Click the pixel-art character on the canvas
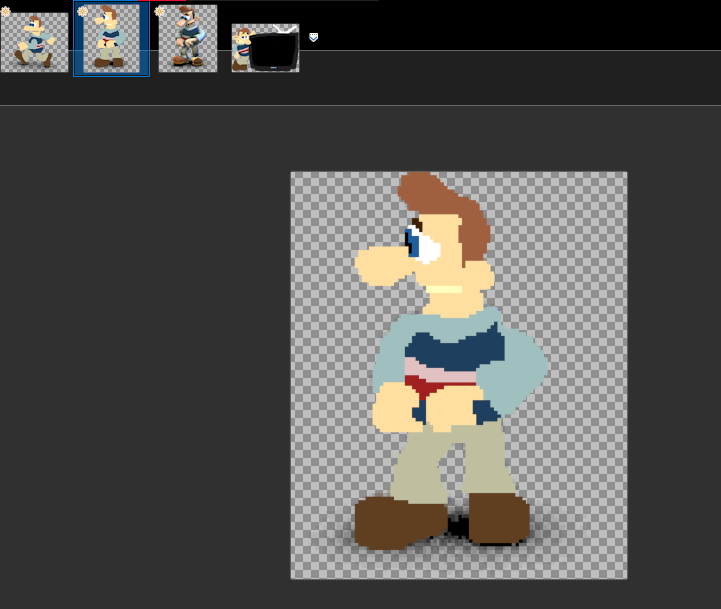This screenshot has height=609, width=721. pyautogui.click(x=451, y=361)
